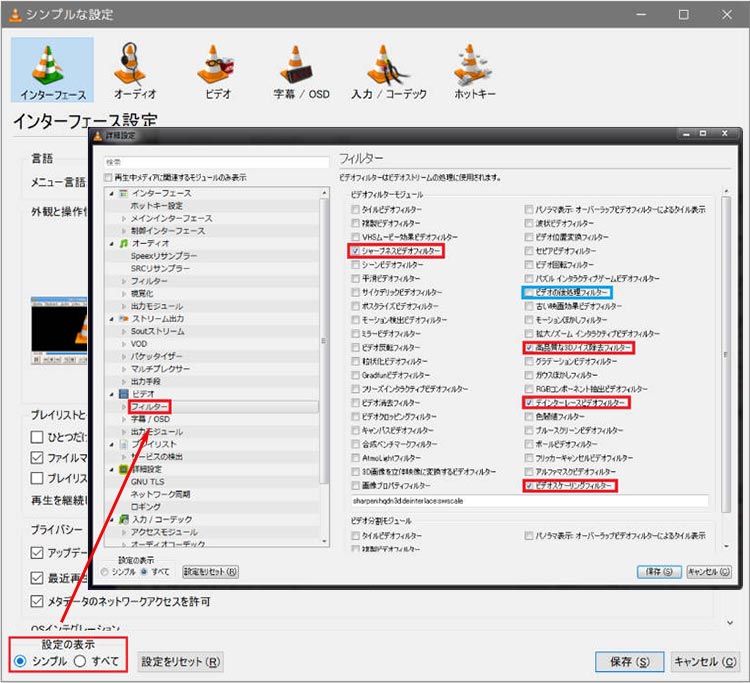
Task: Click the blue ビデオ tree node icon
Action: (x=123, y=394)
